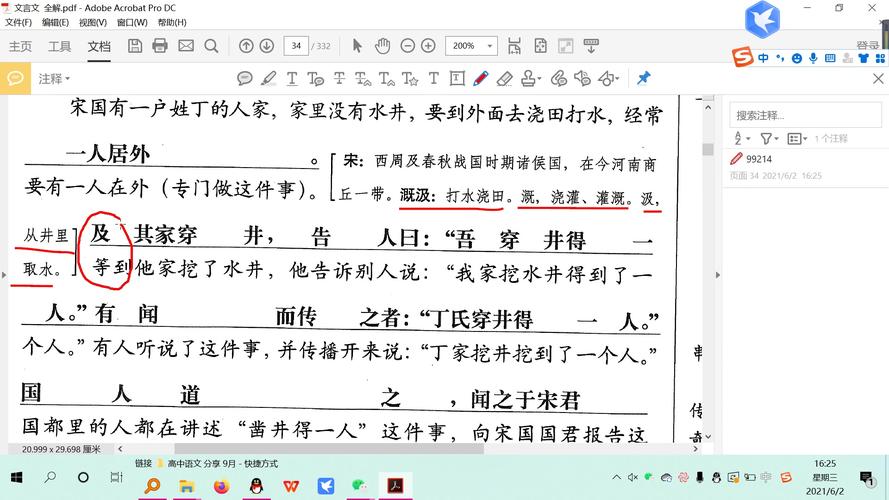Image resolution: width=889 pixels, height=500 pixels.
Task: Click the blue bird hexagon floating icon
Action: click(763, 19)
